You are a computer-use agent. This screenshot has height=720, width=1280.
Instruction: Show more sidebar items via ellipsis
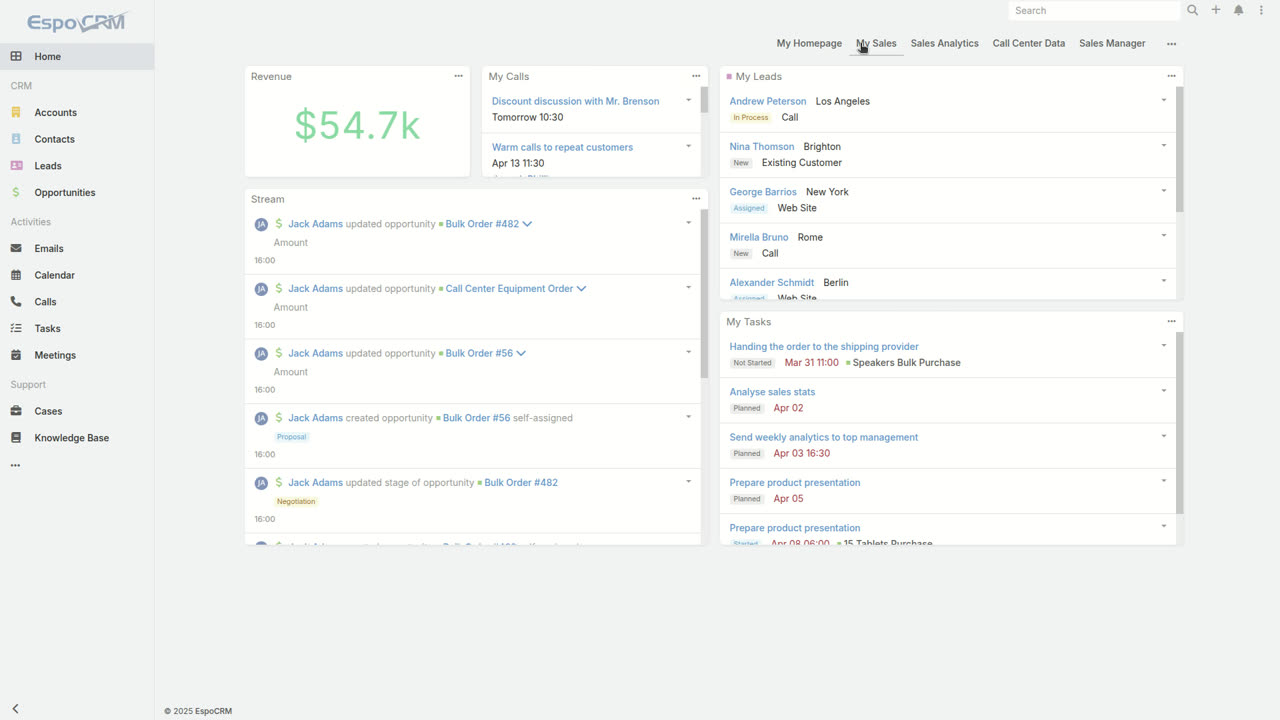[15, 466]
